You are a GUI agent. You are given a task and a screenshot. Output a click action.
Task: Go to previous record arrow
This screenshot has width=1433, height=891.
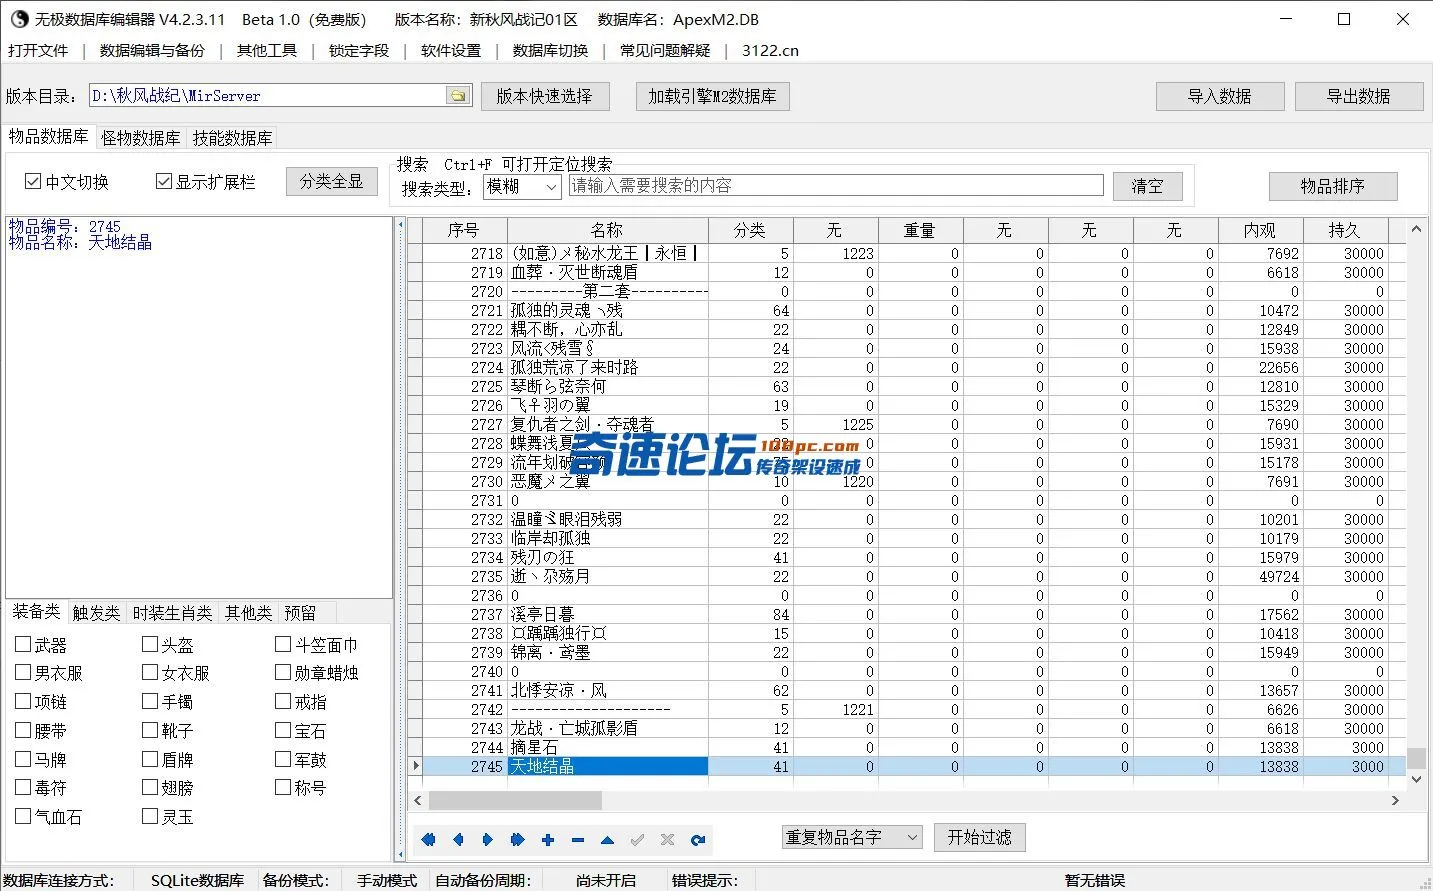point(458,840)
